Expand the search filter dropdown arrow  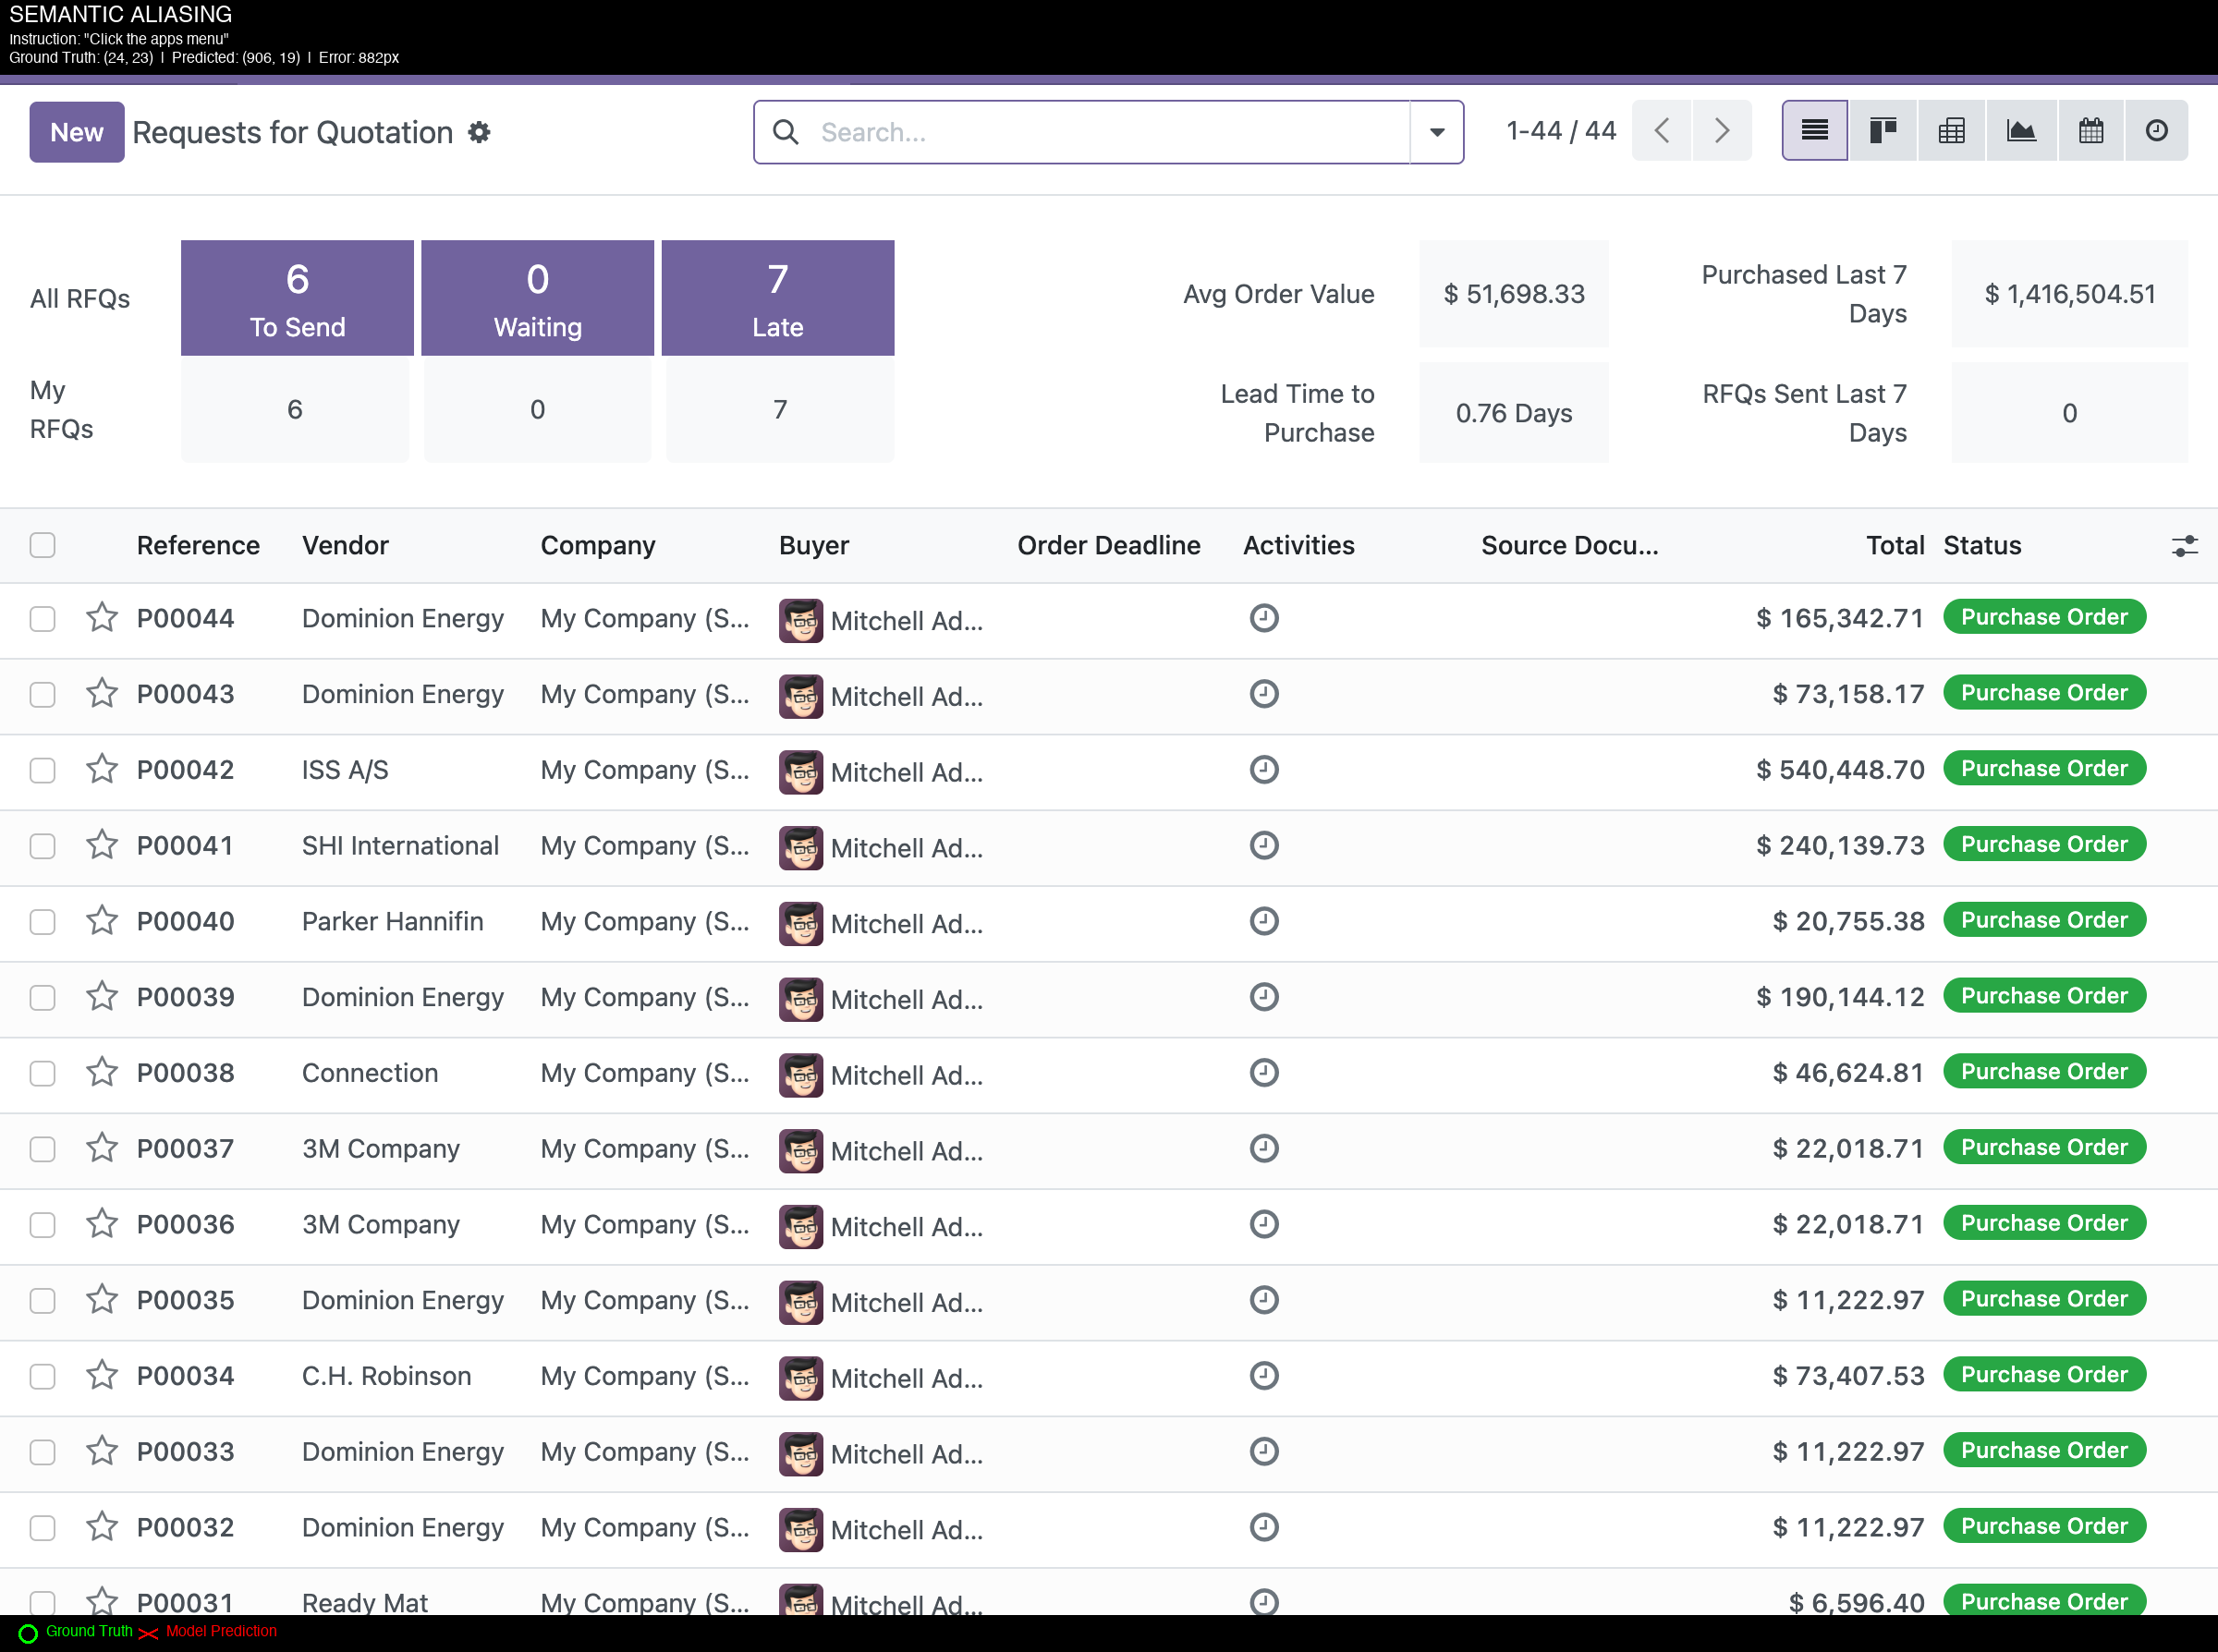(1436, 132)
